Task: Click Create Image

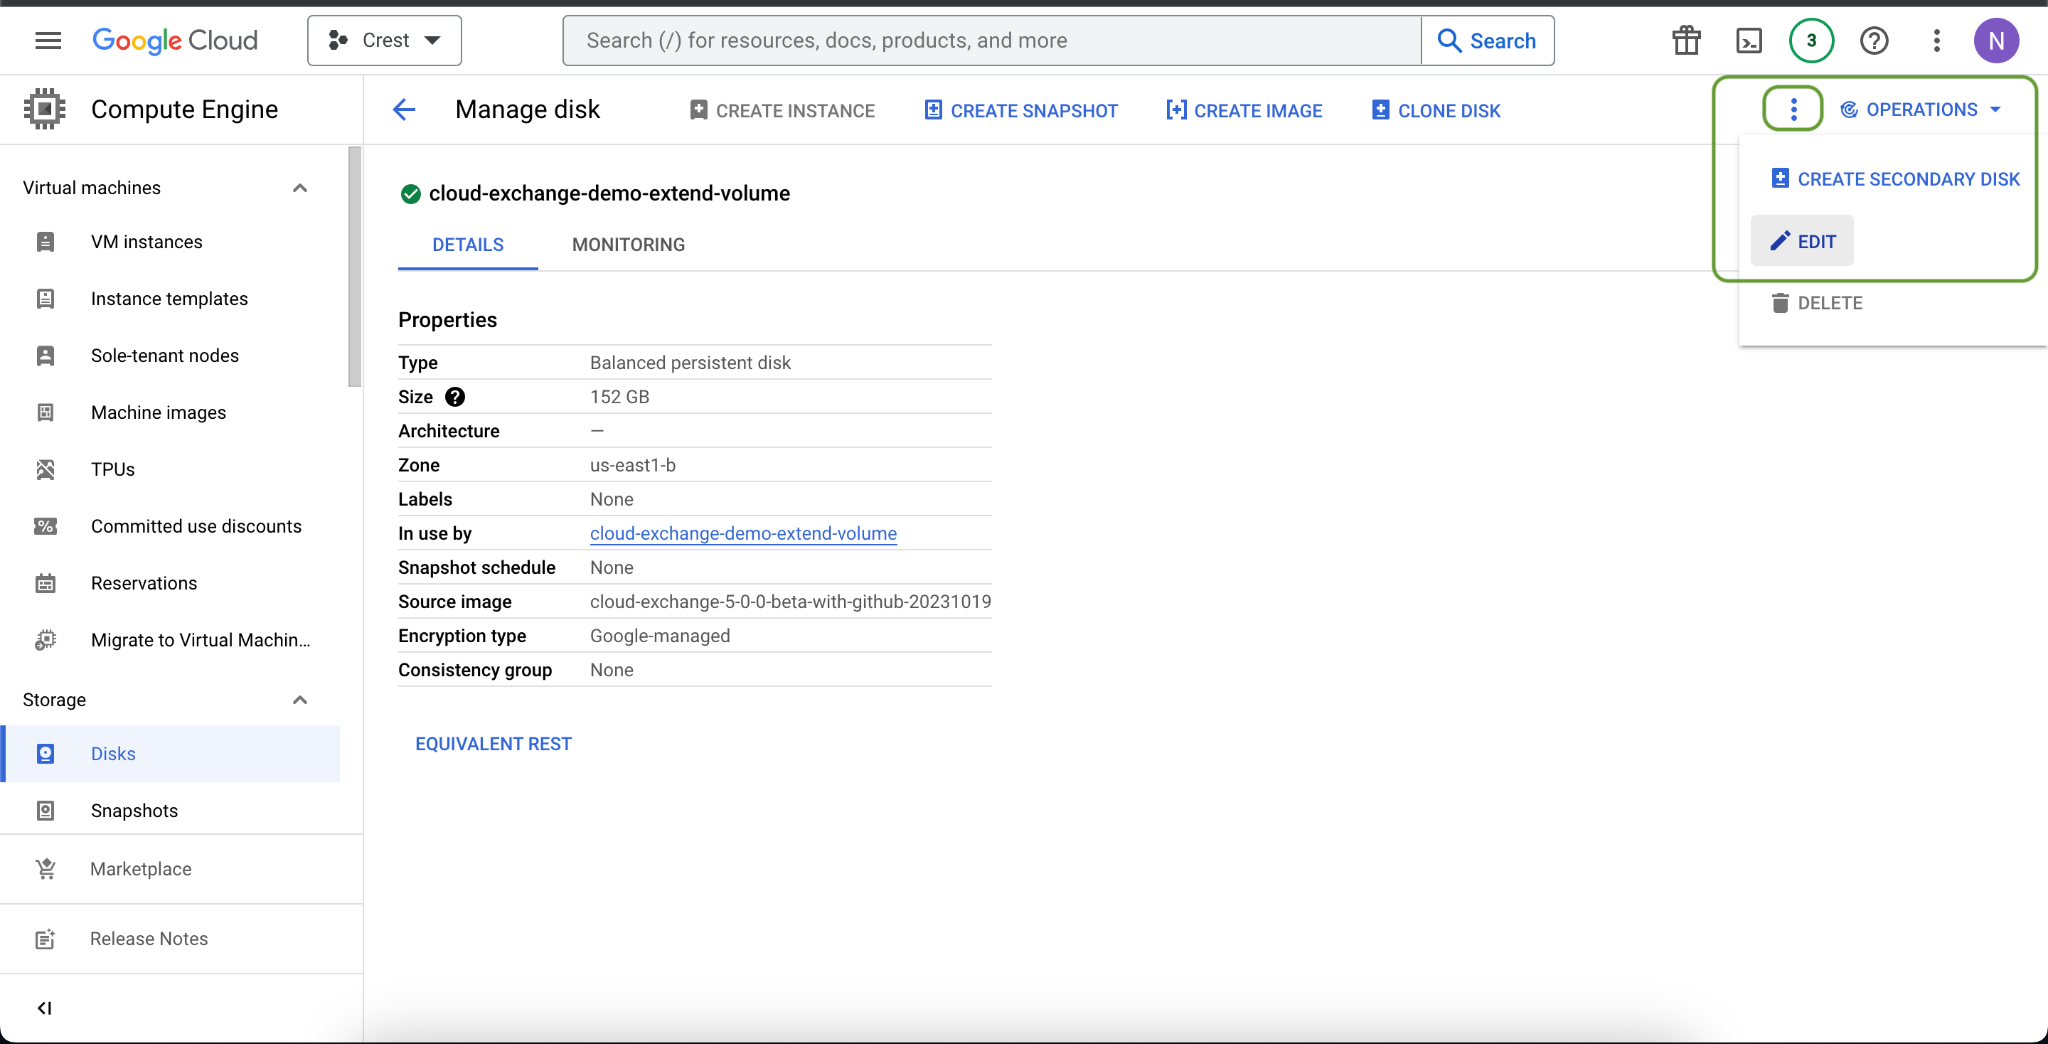Action: [x=1244, y=110]
